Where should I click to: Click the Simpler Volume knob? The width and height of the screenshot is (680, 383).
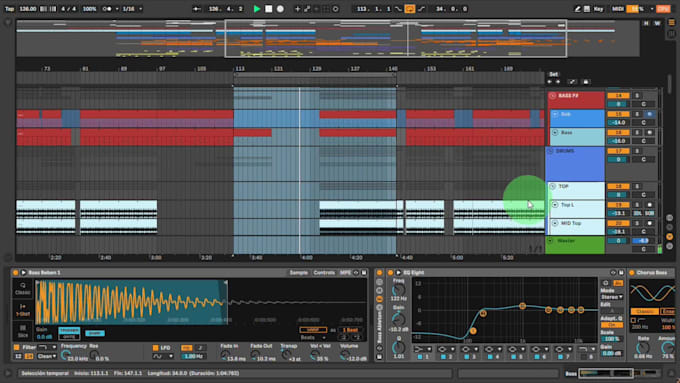point(345,355)
